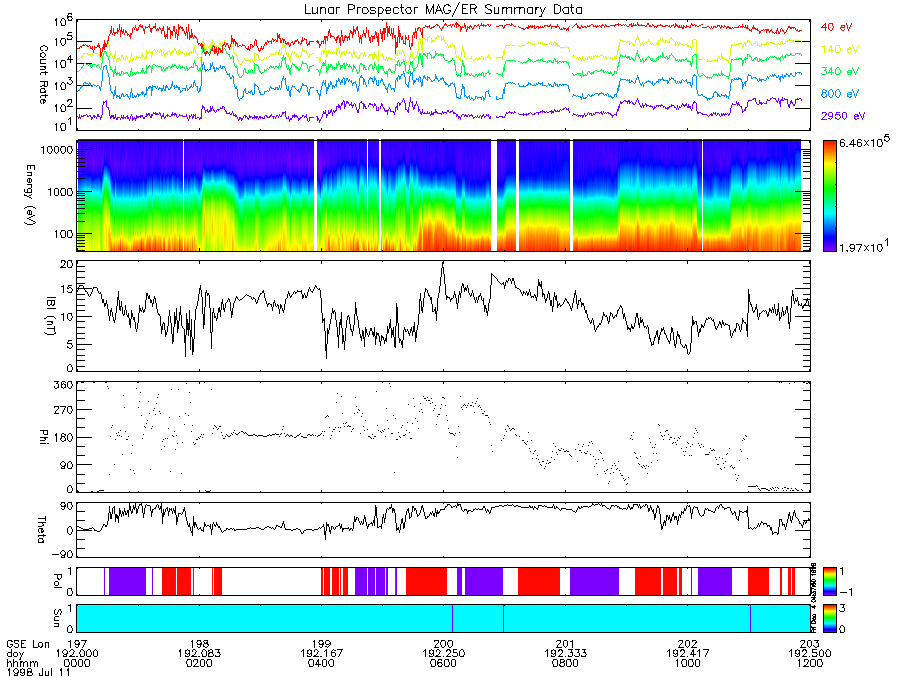
Task: Click the 'Pol' axis label
Action: pyautogui.click(x=57, y=581)
